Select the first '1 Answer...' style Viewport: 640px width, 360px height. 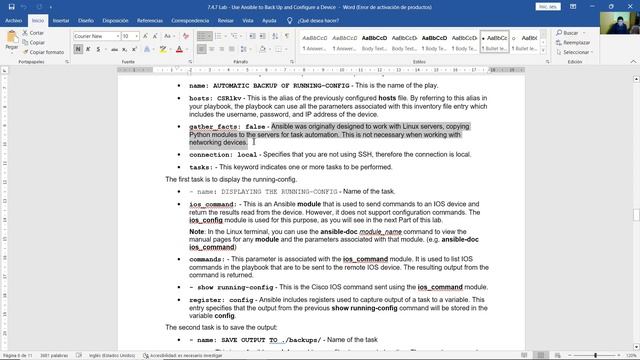(x=314, y=42)
